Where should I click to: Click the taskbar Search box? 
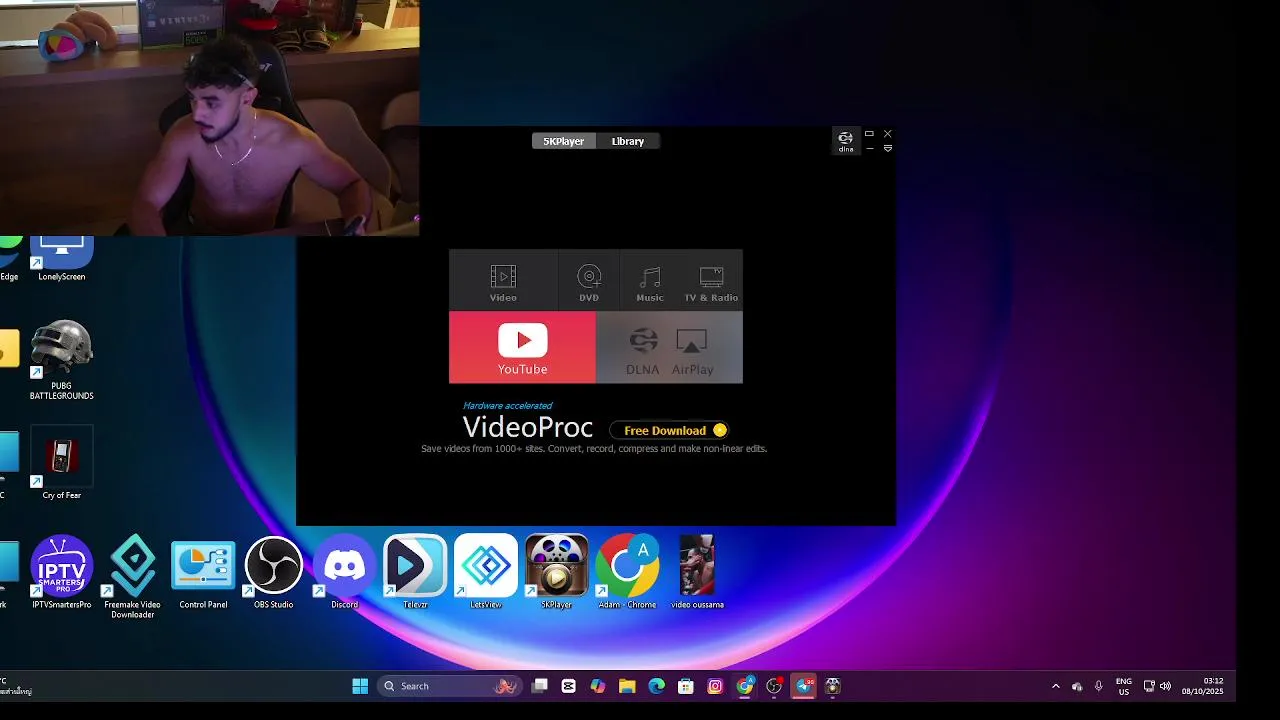[451, 686]
